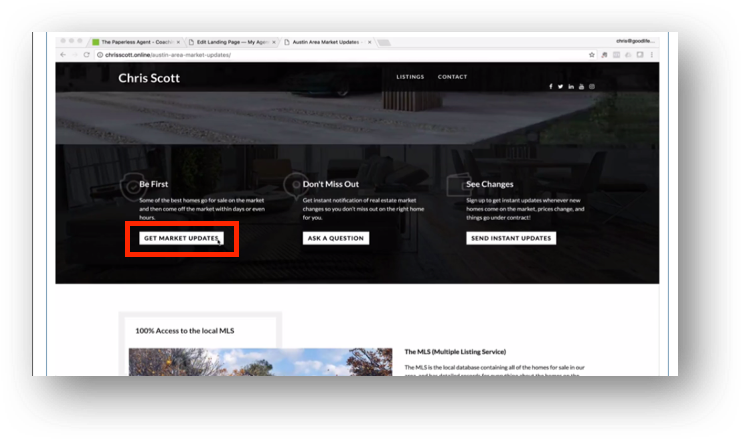Open the Contact menu item
This screenshot has width=743, height=441.
(x=453, y=77)
